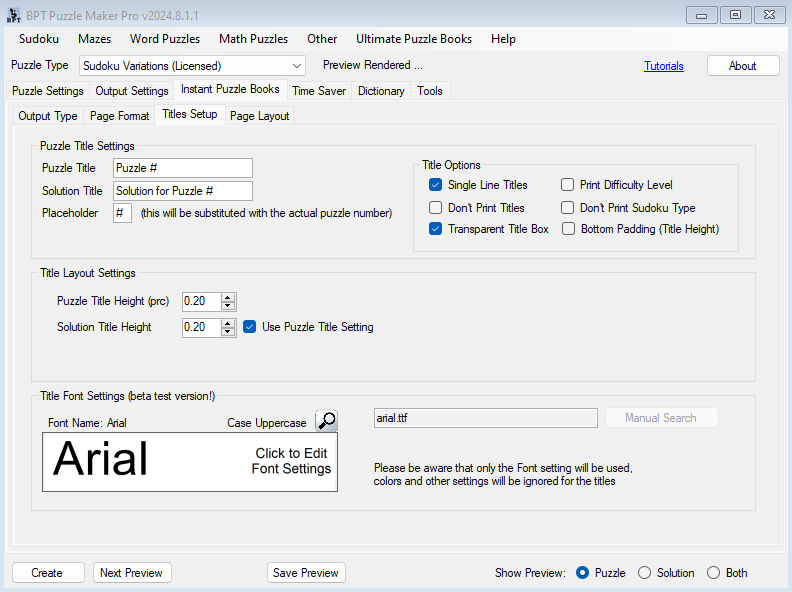Viewport: 792px width, 592px height.
Task: Open the Puzzle Type dropdown
Action: click(192, 66)
